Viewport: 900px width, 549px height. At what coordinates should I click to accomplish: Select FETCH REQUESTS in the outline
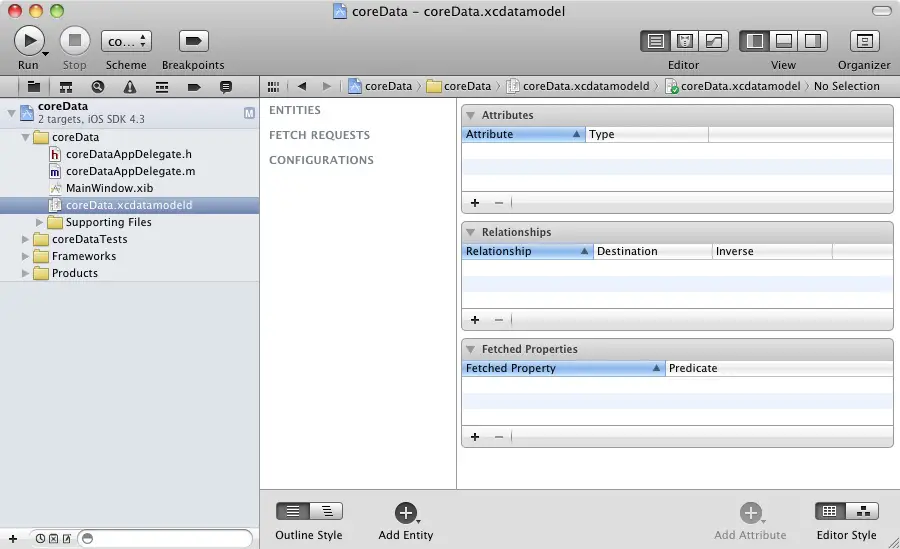[319, 135]
